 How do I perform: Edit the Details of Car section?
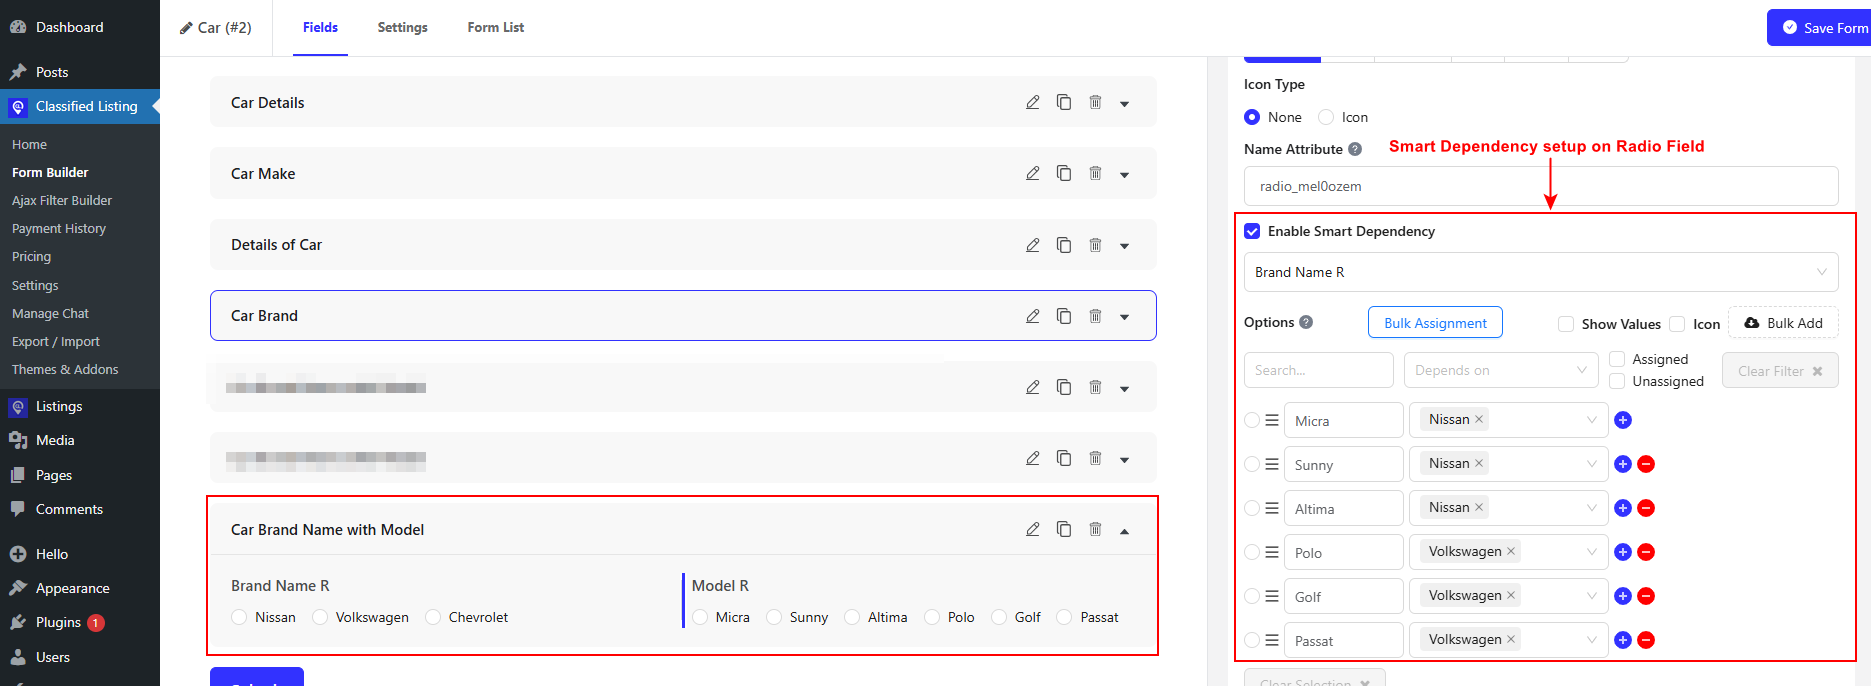pyautogui.click(x=1033, y=244)
